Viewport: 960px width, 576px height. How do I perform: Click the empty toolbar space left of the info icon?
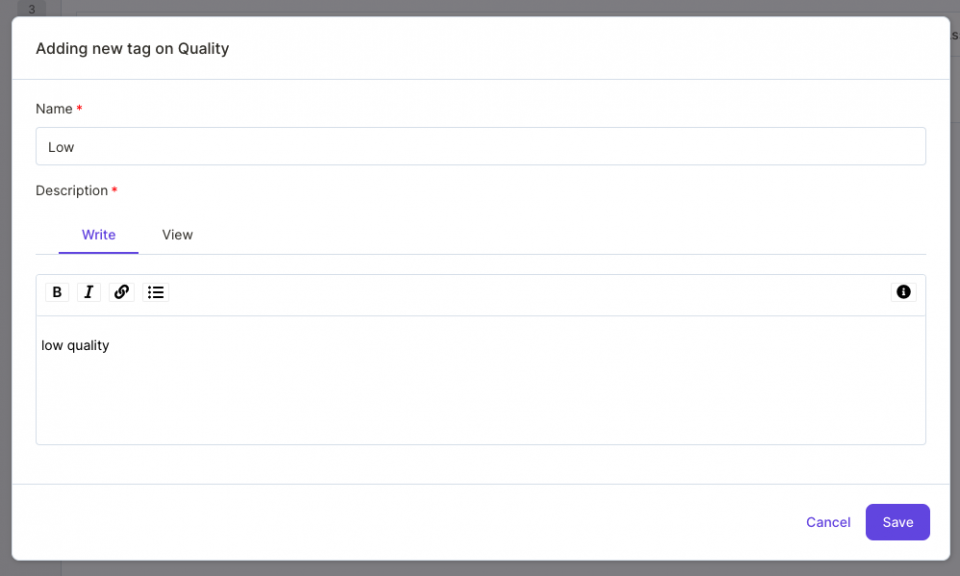pos(530,293)
